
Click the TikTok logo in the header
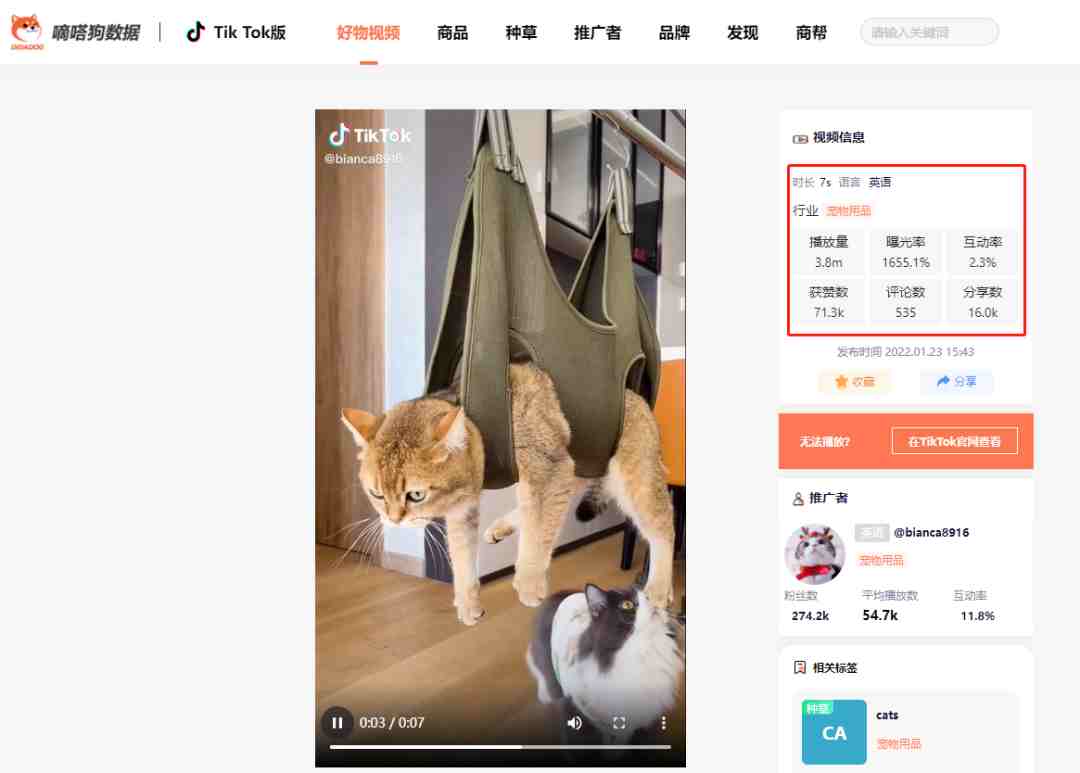click(196, 32)
